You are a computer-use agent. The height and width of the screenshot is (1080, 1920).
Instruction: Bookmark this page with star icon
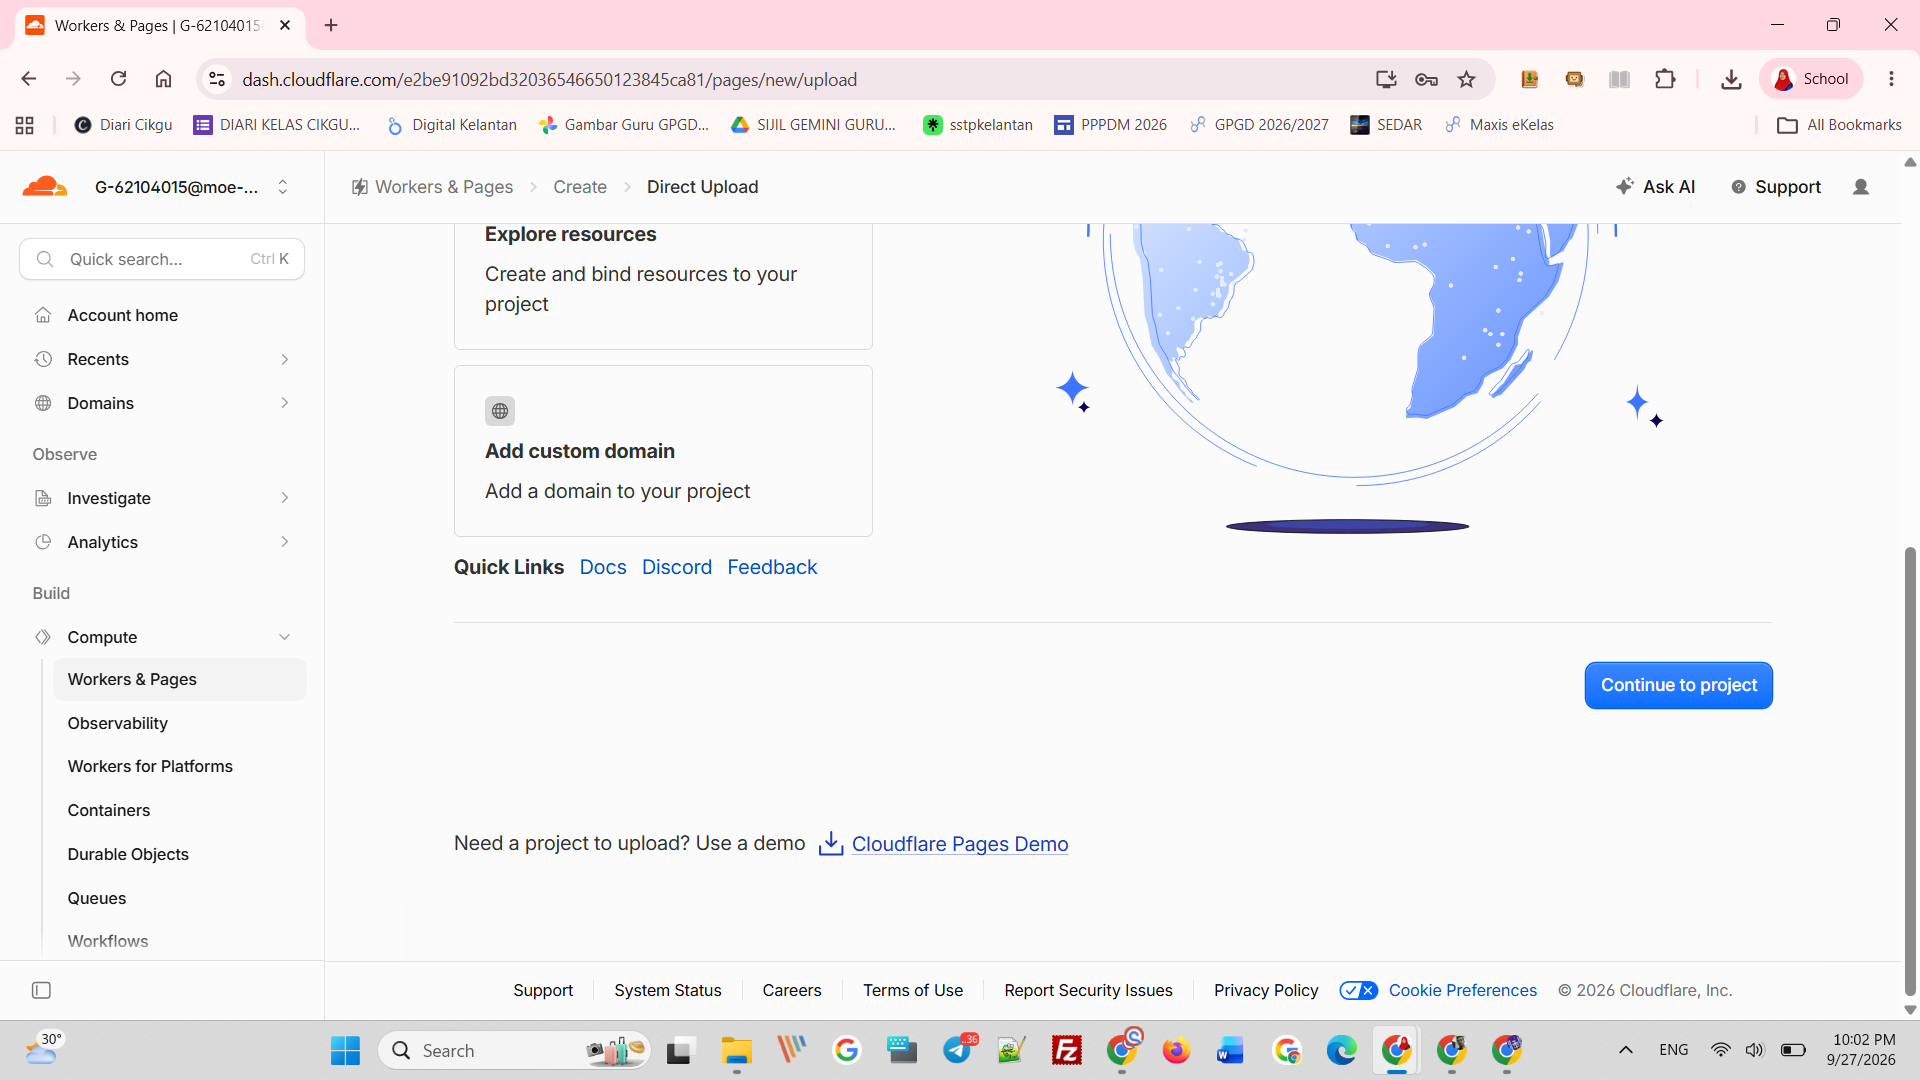click(x=1466, y=79)
